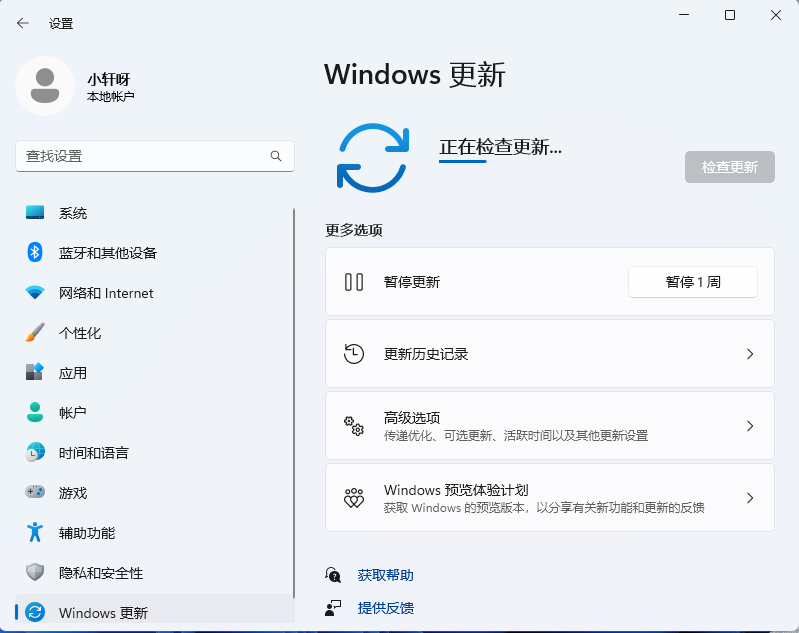The width and height of the screenshot is (799, 633).
Task: Click the 帐户 person icon
Action: tap(35, 412)
